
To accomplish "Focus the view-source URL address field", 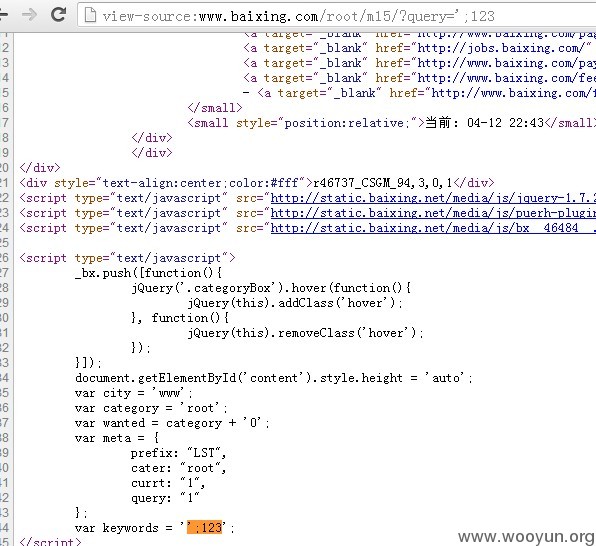I will click(337, 16).
